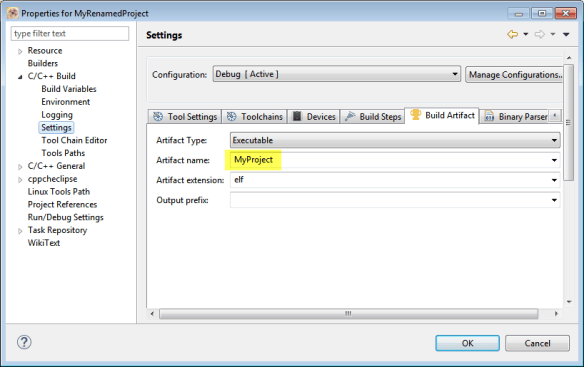Click the forward navigation arrow icon
Image resolution: width=584 pixels, height=367 pixels.
539,34
